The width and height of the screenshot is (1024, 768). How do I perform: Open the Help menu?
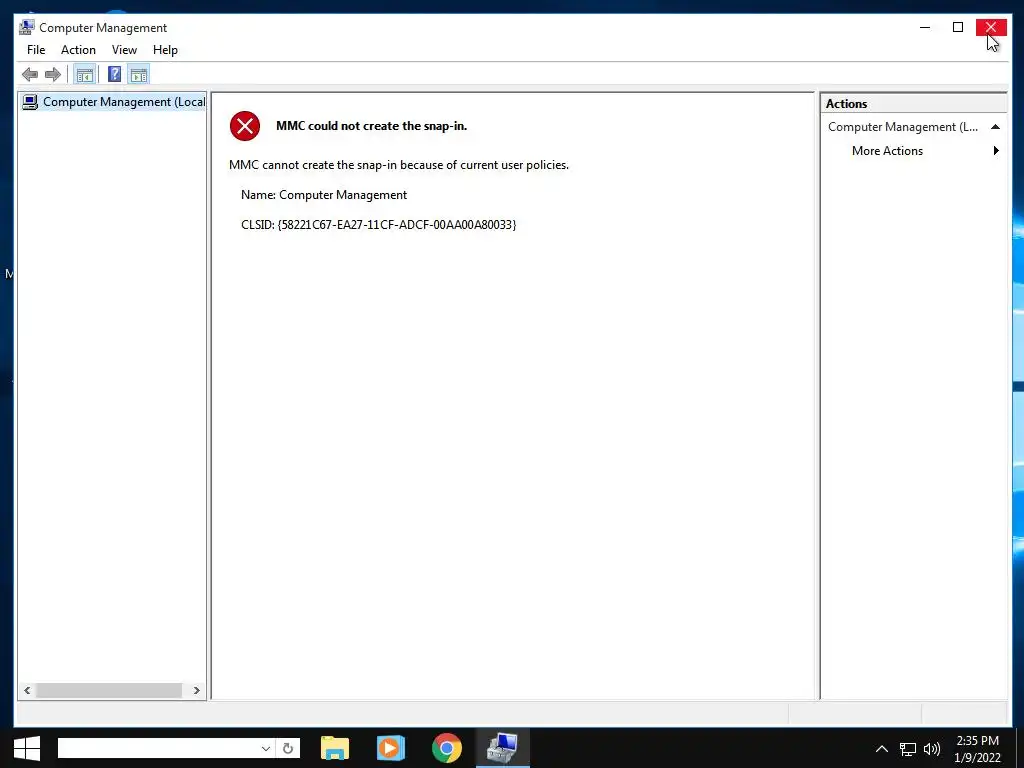coord(165,50)
